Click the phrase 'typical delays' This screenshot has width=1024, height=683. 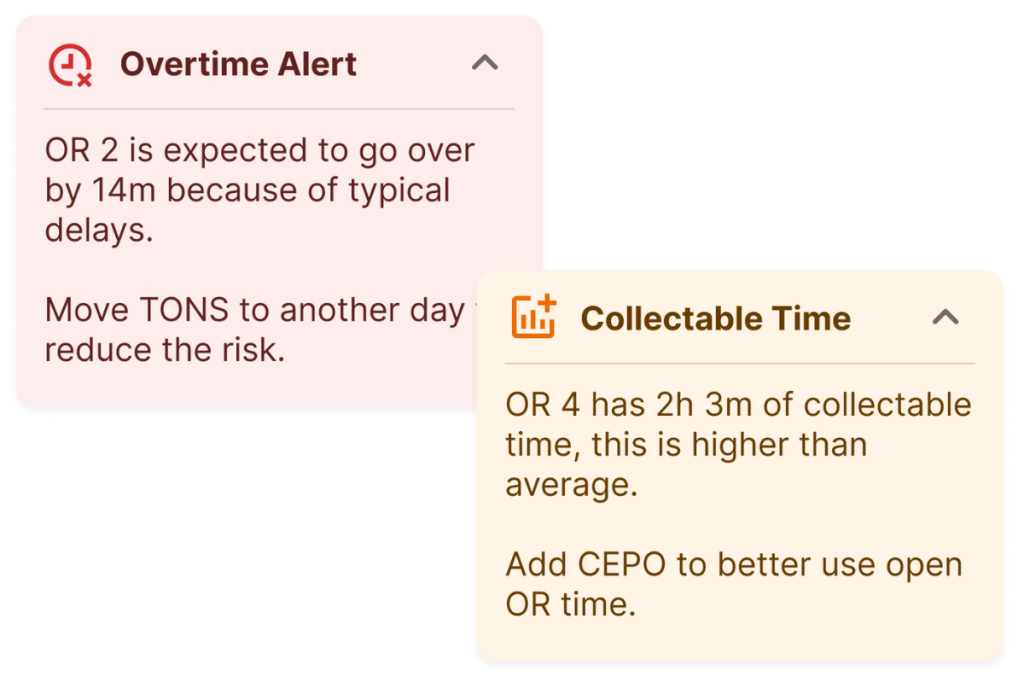[248, 210]
